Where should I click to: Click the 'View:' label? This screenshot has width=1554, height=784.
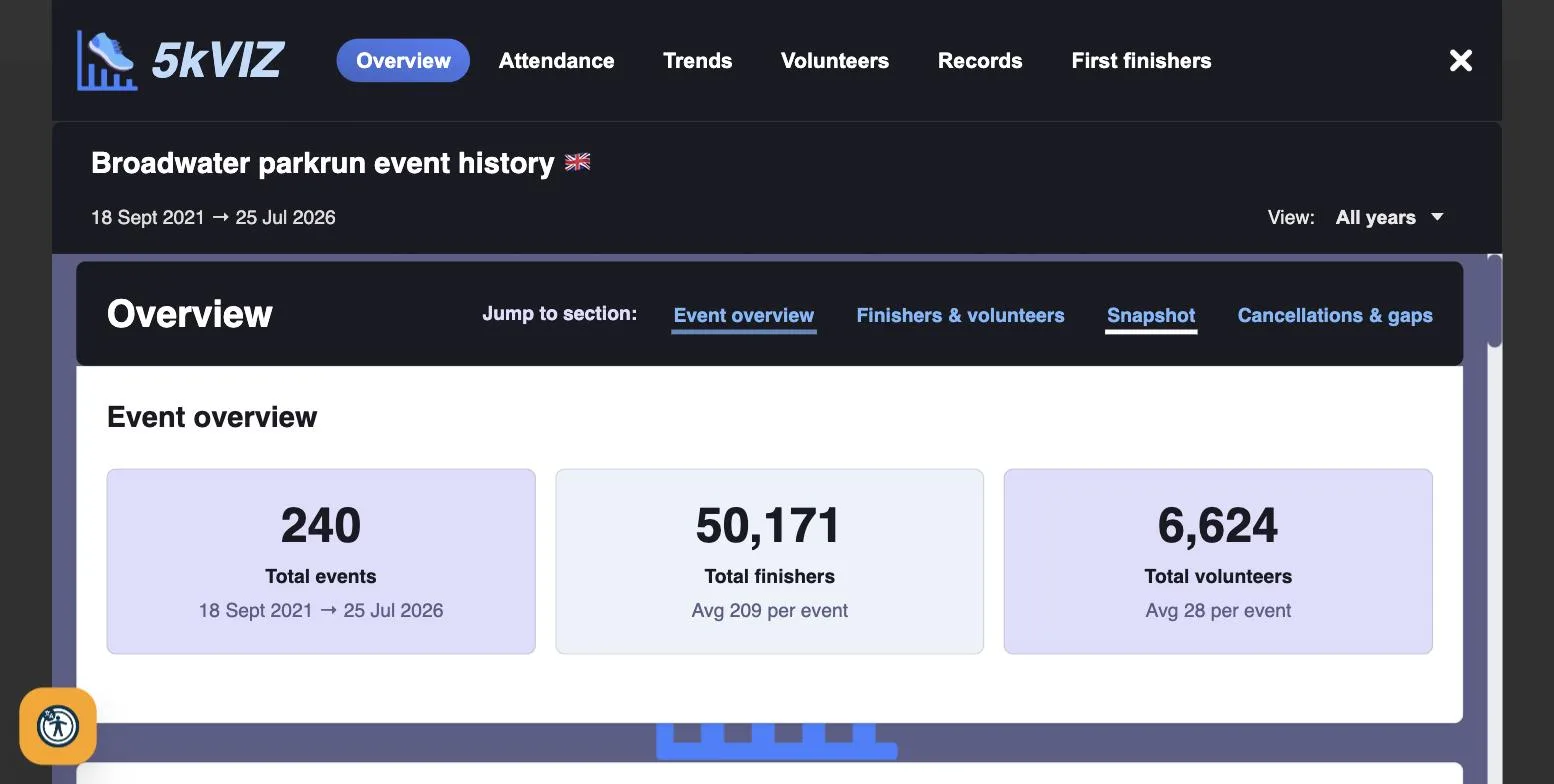coord(1291,218)
